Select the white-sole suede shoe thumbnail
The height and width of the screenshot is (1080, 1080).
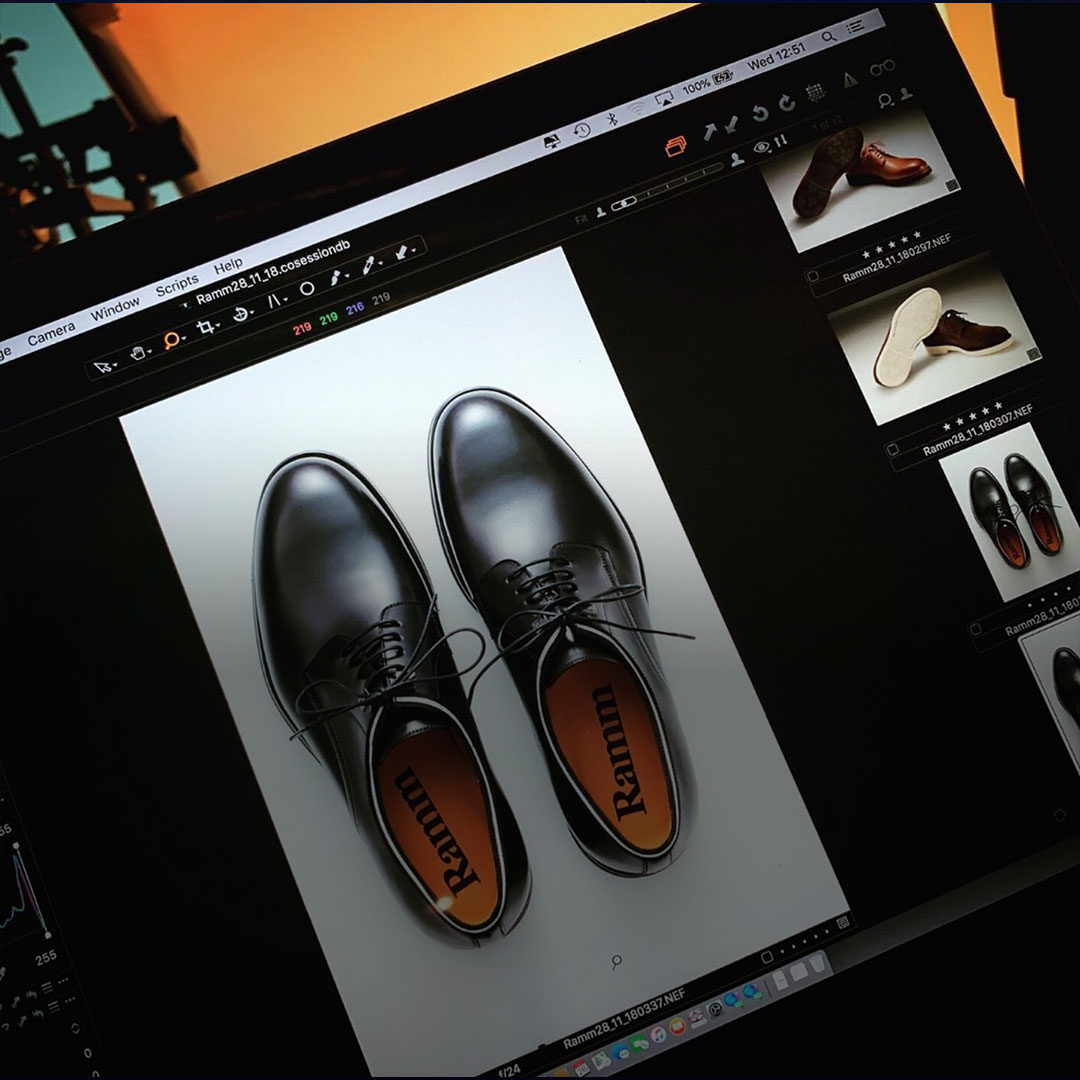tap(935, 339)
